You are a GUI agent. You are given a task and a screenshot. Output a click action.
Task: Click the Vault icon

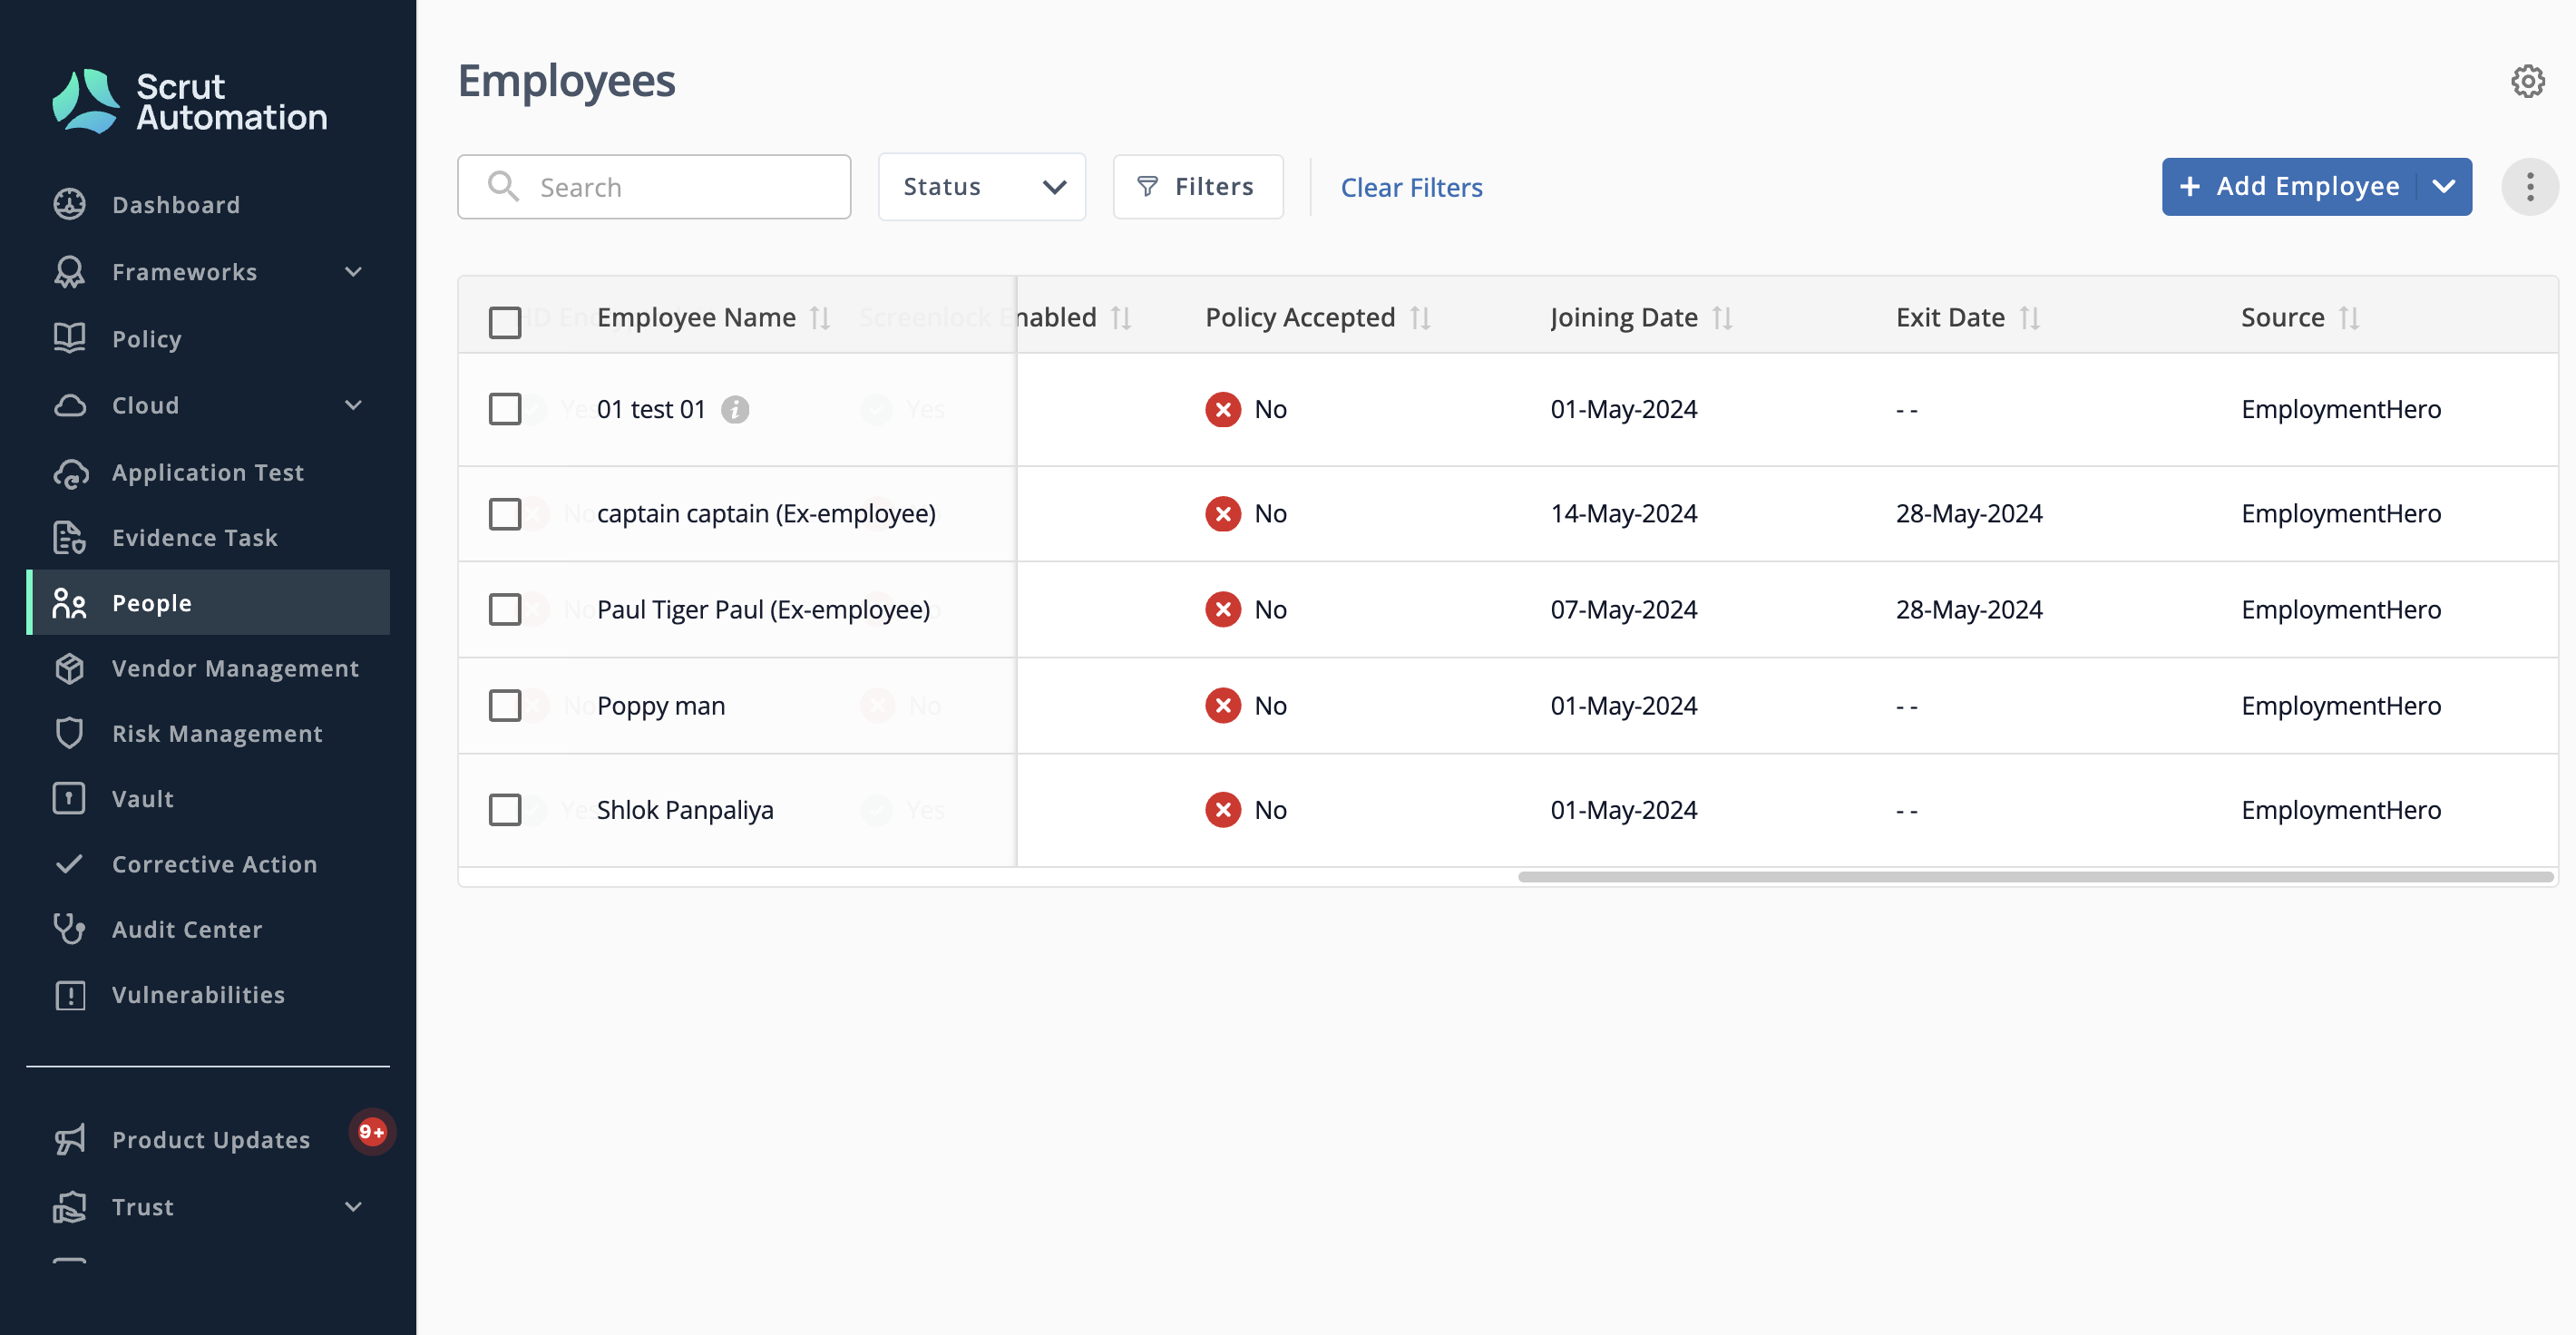tap(69, 798)
